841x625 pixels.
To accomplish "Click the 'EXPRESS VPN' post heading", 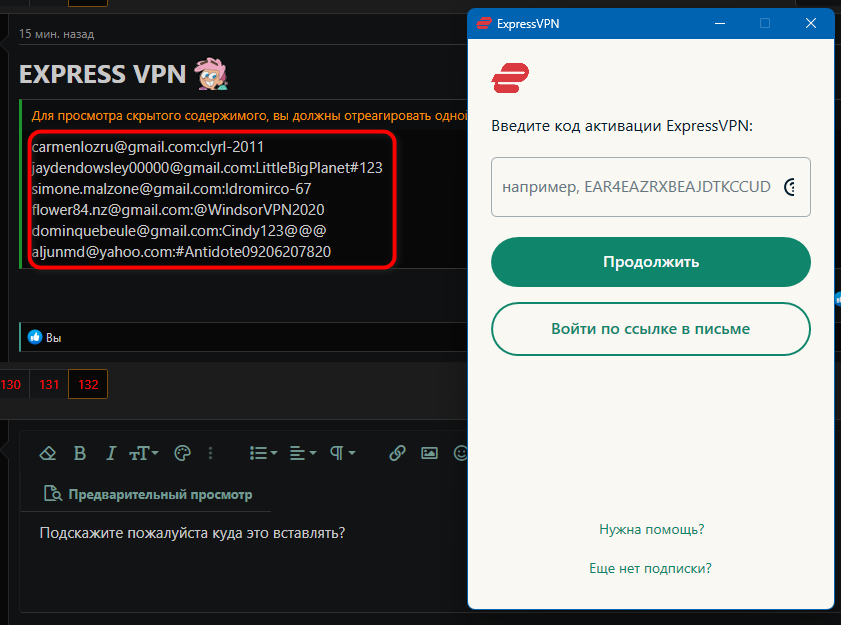I will point(102,74).
